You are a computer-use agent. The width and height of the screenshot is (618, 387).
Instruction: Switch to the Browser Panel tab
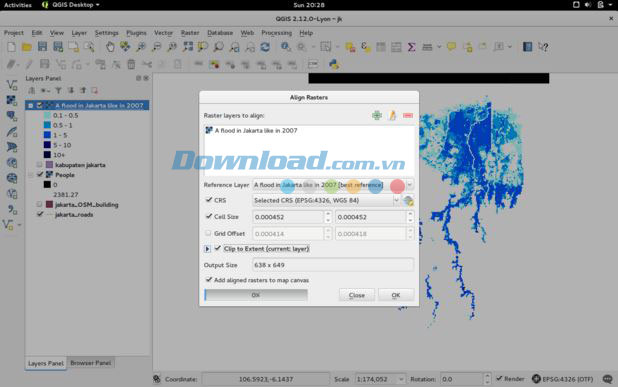[x=91, y=363]
